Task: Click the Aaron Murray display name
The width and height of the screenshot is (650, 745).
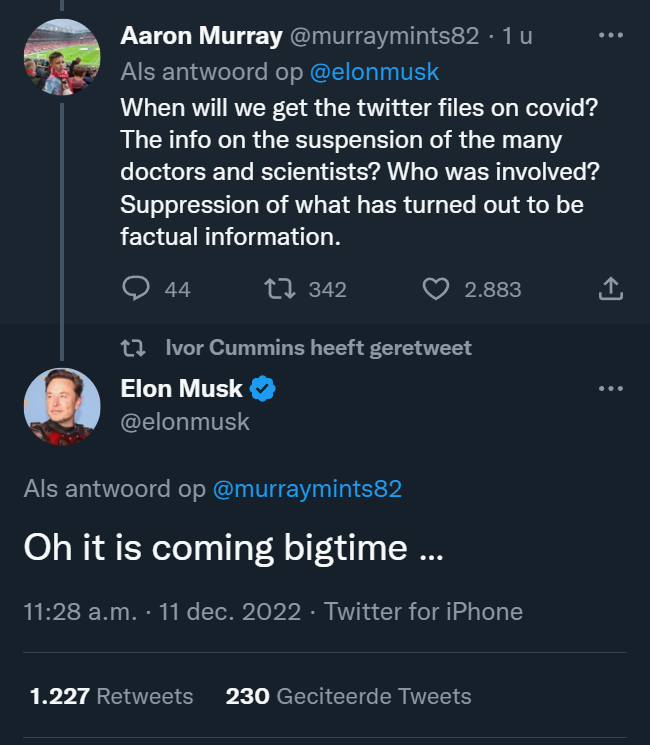Action: [x=201, y=36]
